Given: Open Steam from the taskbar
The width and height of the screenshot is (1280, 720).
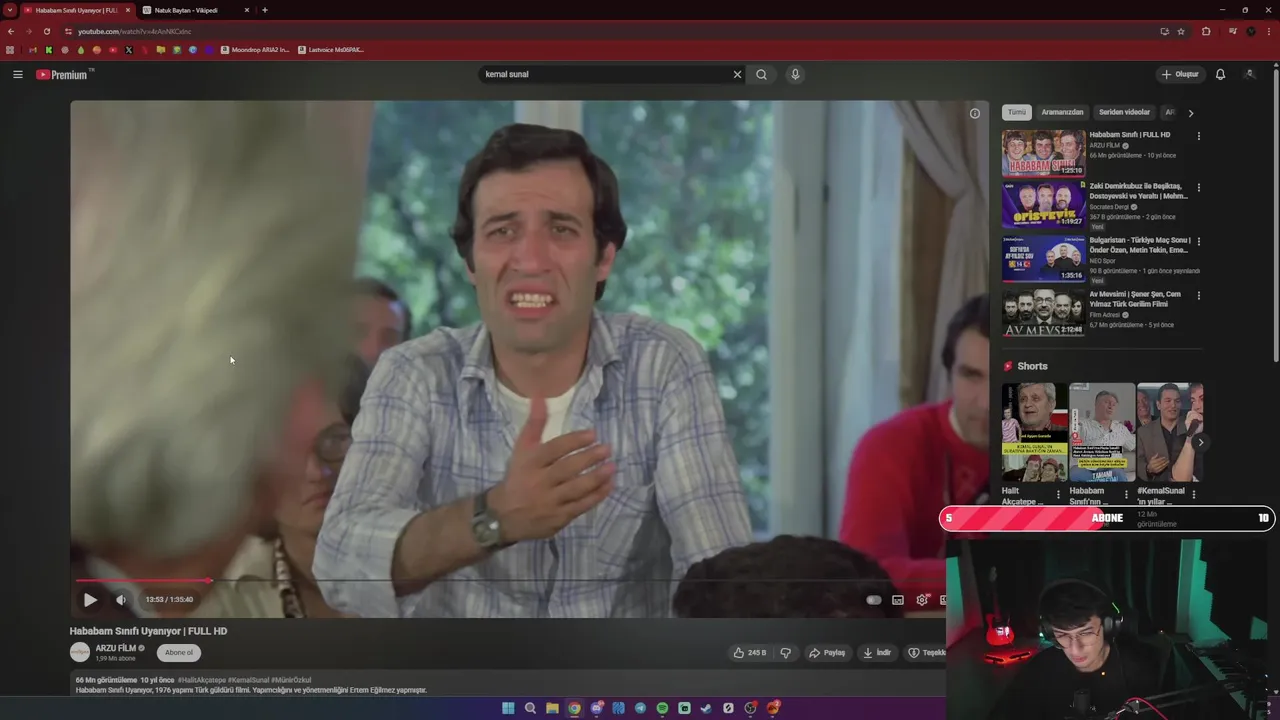Looking at the screenshot, I should (706, 708).
